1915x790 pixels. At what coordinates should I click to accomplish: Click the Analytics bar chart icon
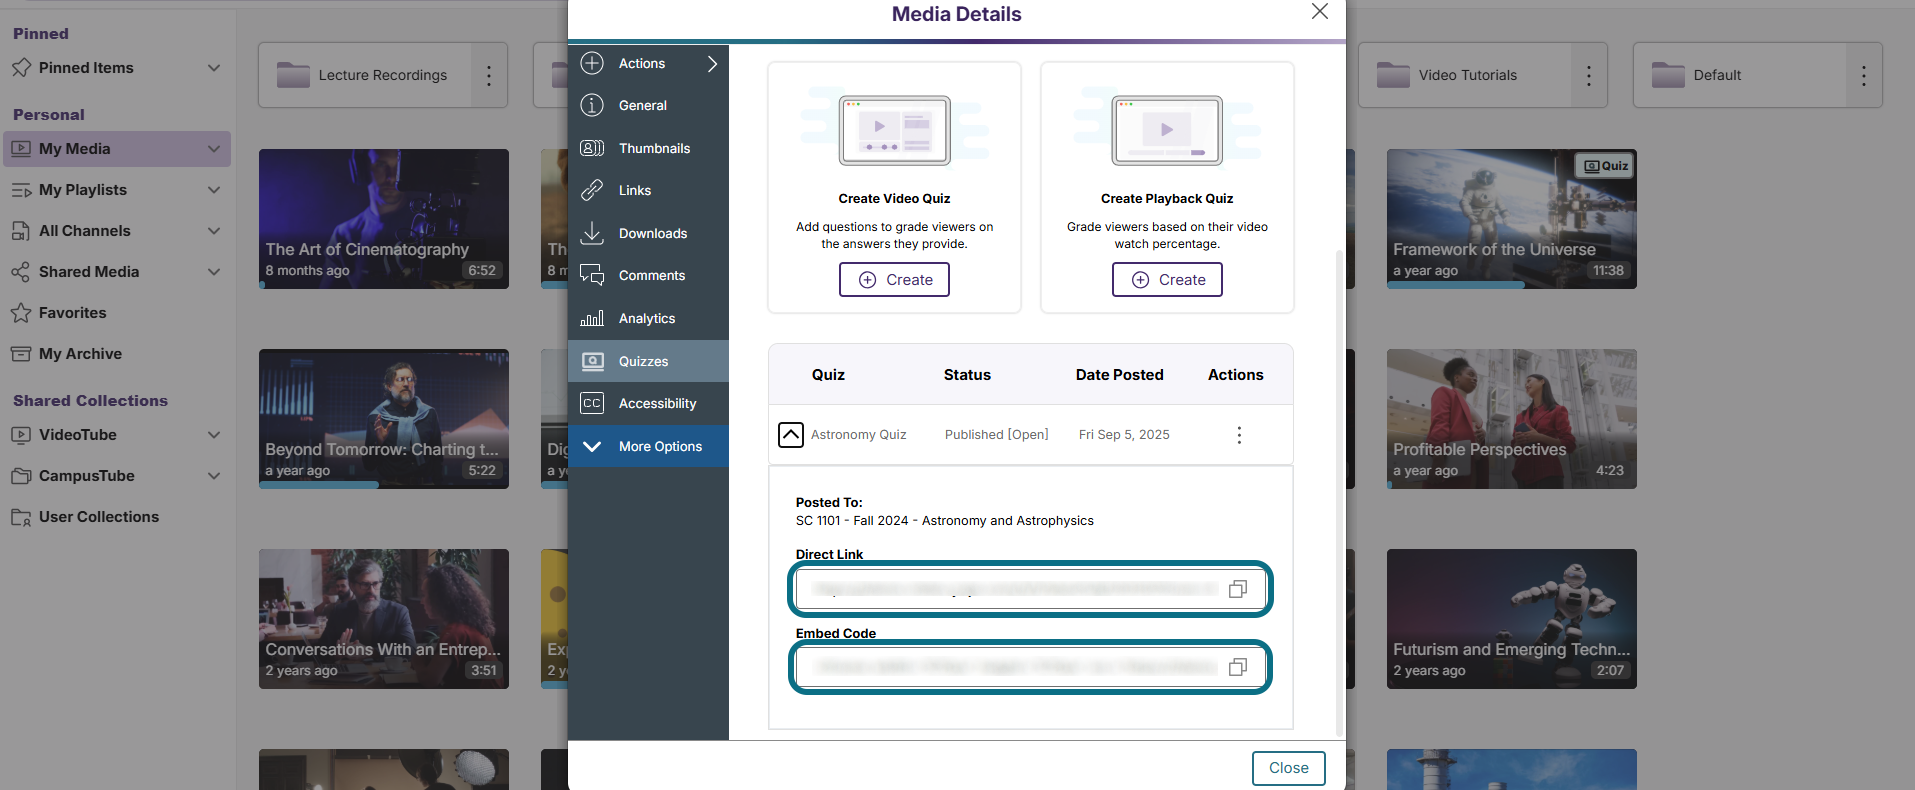point(592,318)
